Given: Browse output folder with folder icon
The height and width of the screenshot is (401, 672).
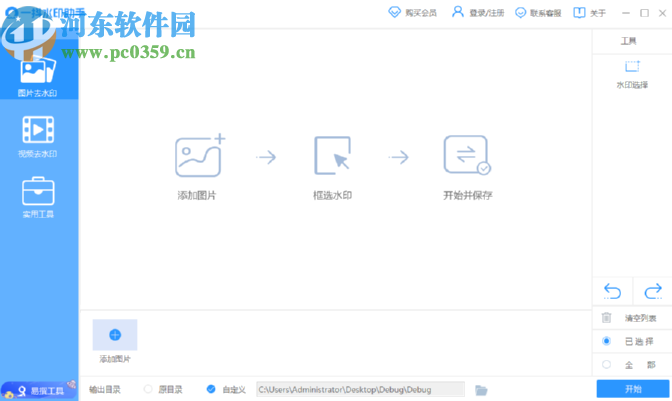Looking at the screenshot, I should 481,390.
